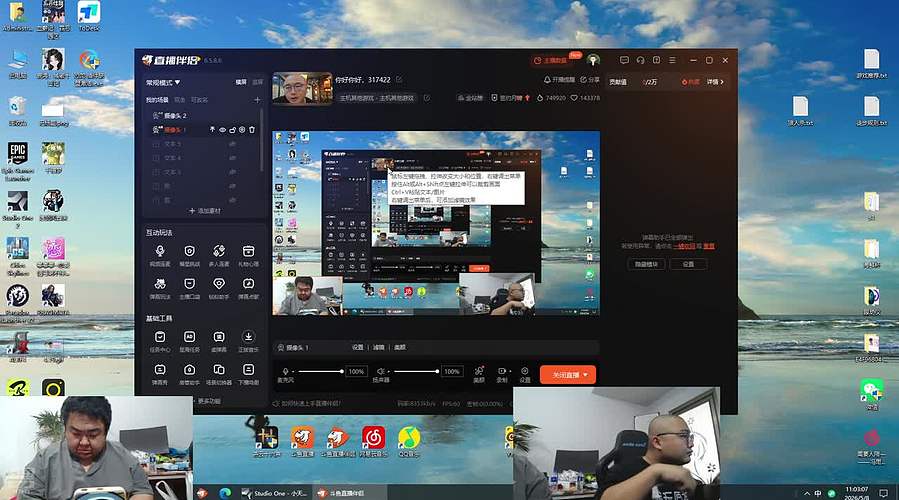Open the 下播电台 tool icon

coord(248,370)
